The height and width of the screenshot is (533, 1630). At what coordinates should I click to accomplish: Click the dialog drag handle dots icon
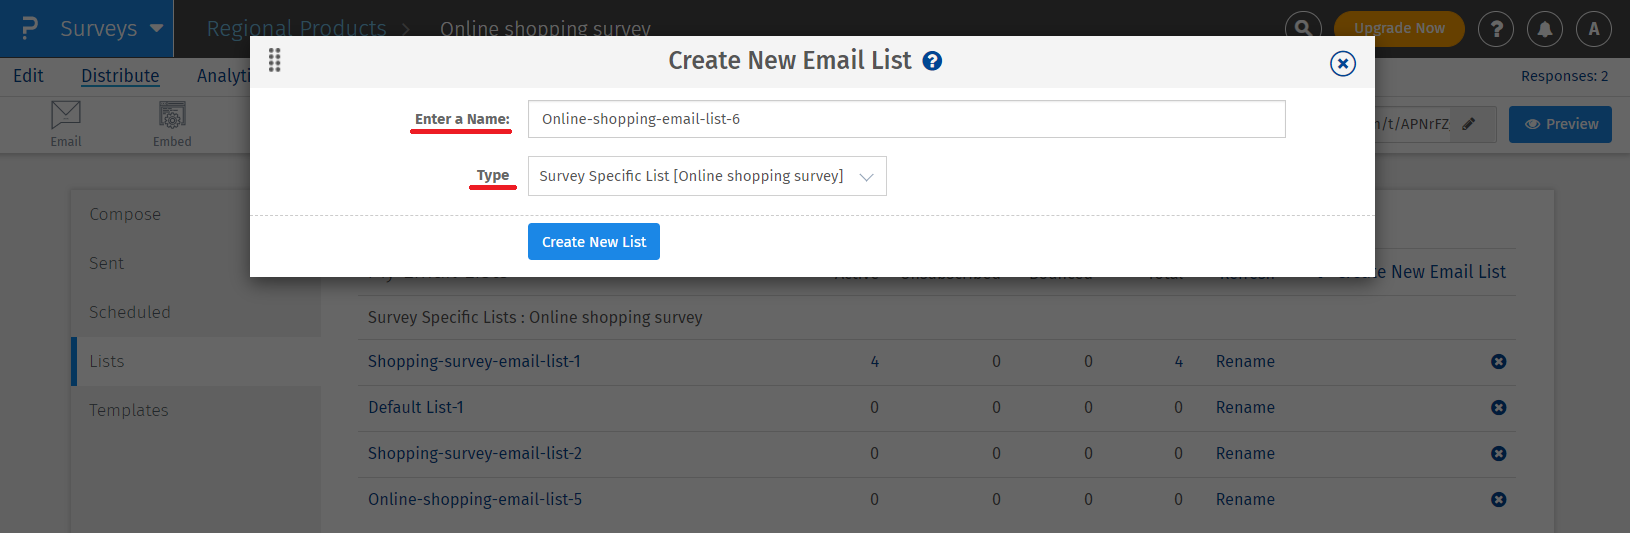275,61
